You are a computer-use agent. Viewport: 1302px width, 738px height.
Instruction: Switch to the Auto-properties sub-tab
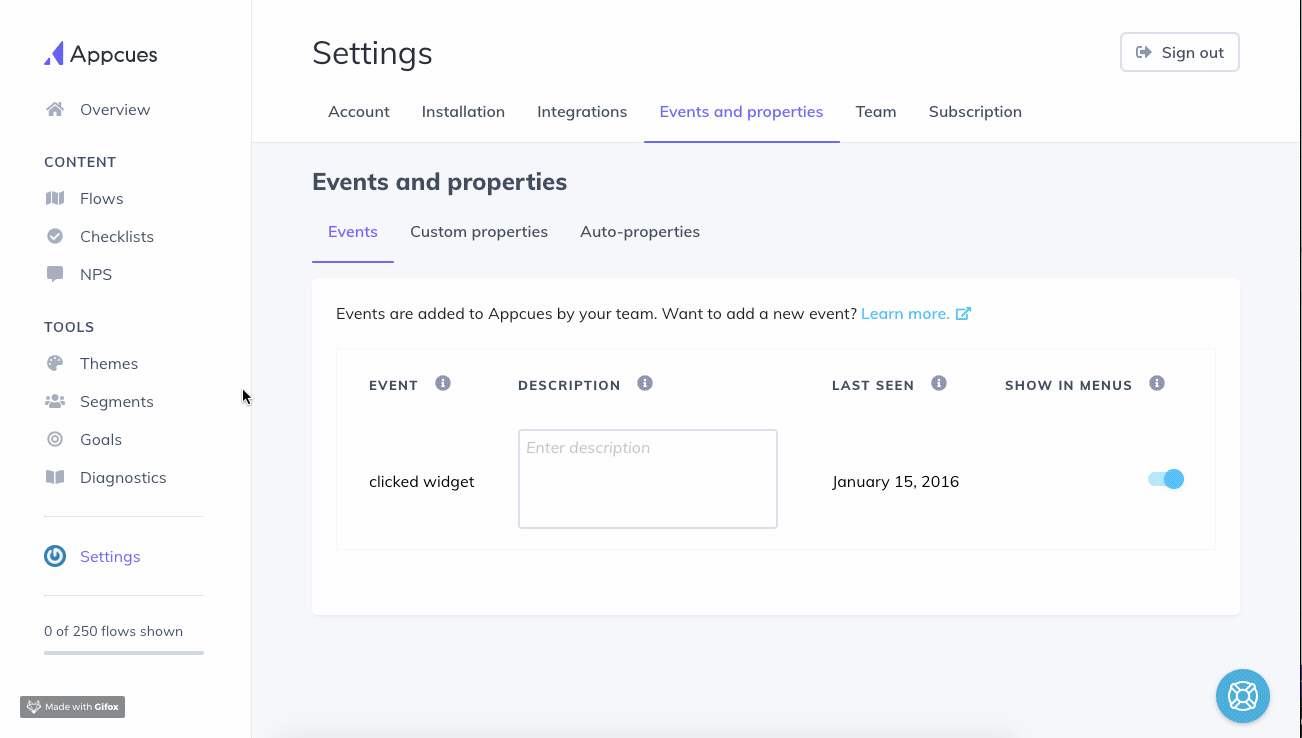click(x=640, y=232)
